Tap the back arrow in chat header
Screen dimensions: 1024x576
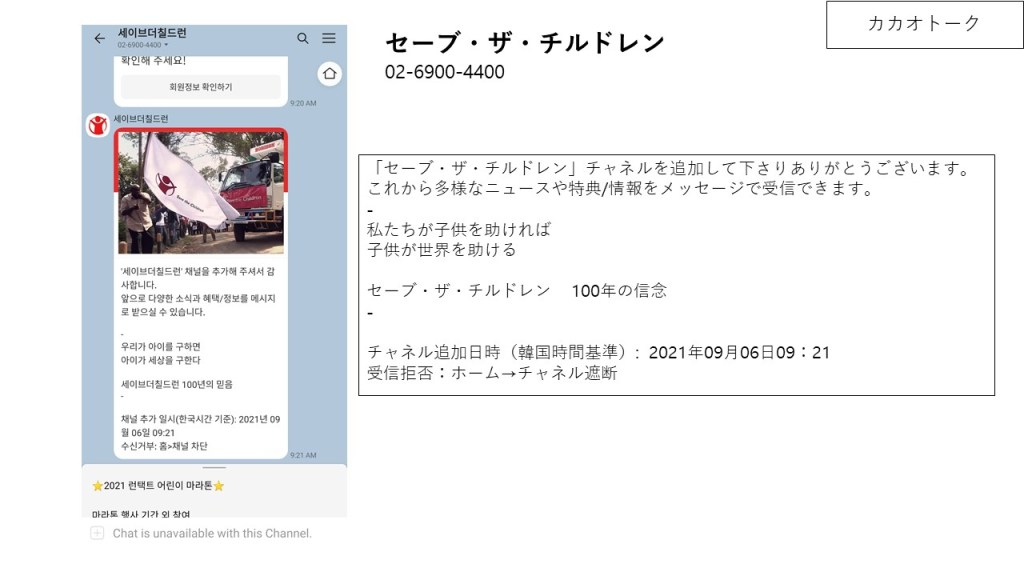[99, 38]
